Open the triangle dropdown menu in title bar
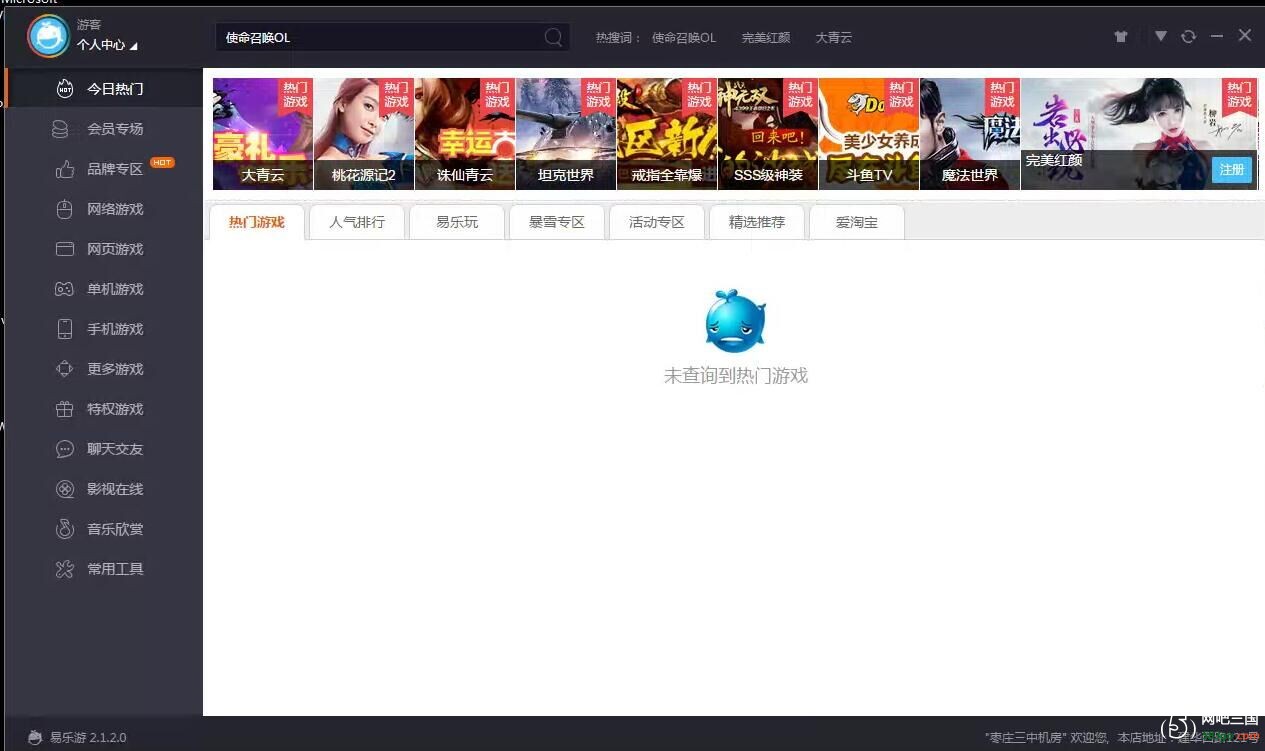1265x751 pixels. pos(1161,36)
